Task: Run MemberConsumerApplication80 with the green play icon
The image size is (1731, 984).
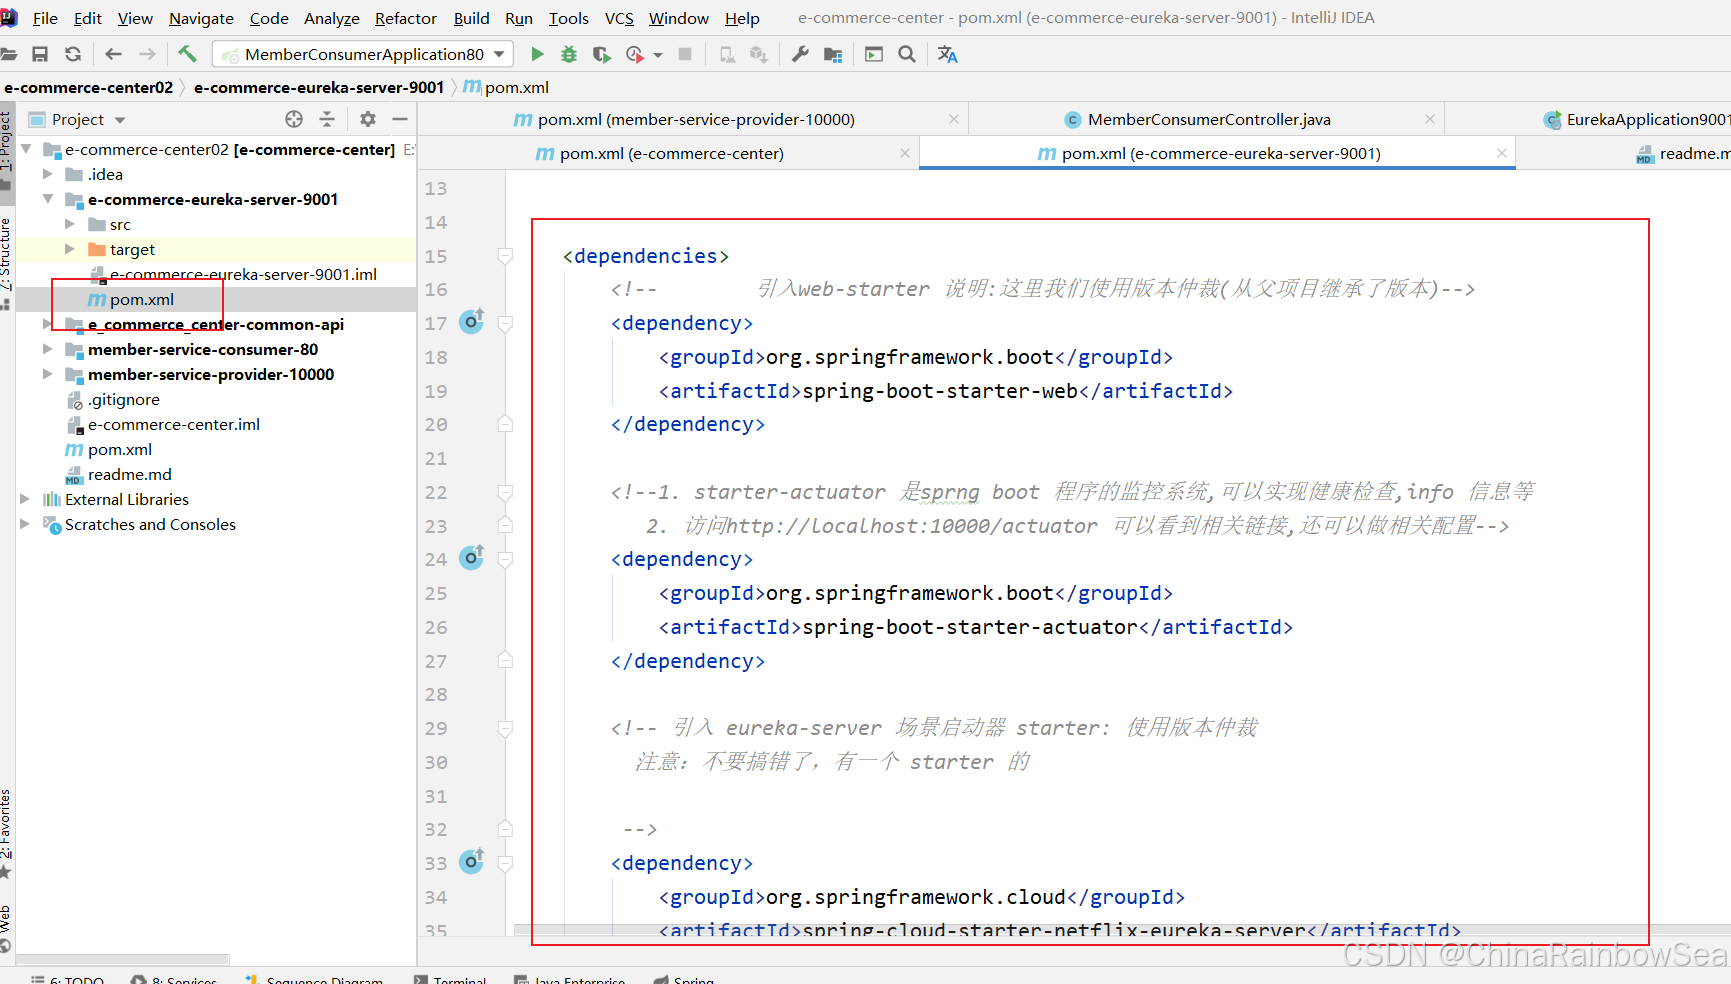Action: click(x=537, y=54)
